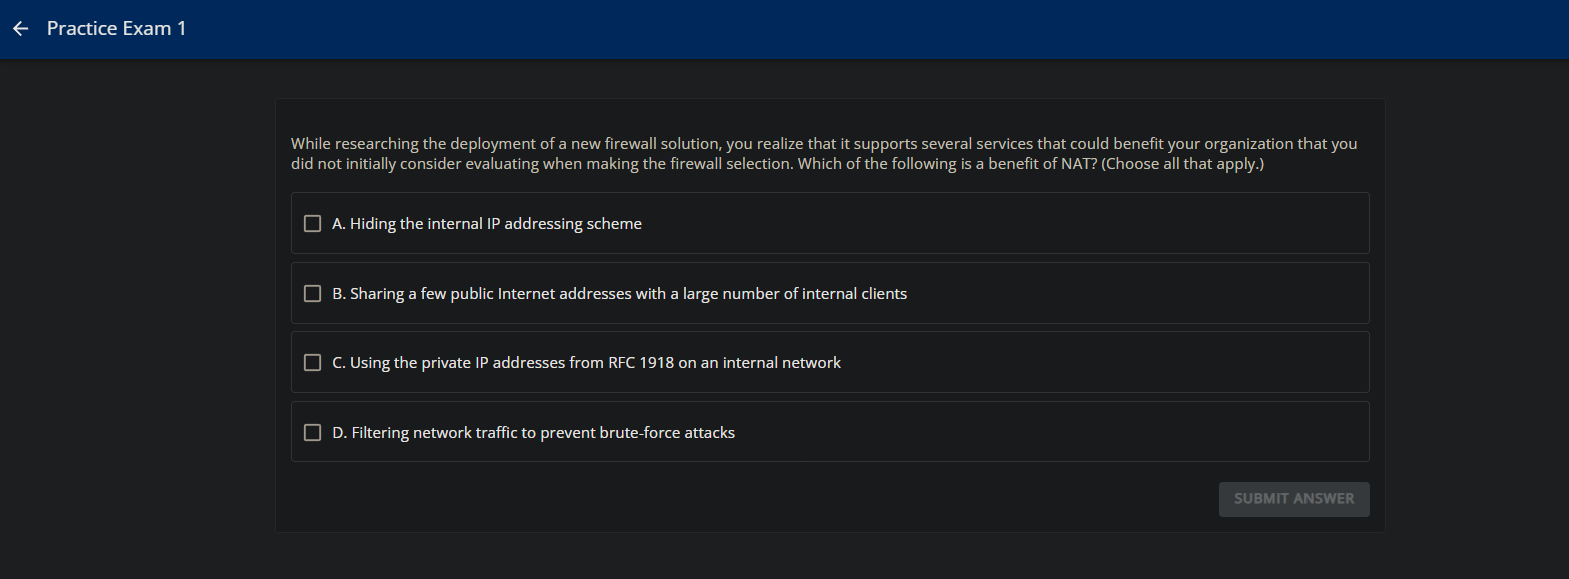Image resolution: width=1569 pixels, height=579 pixels.
Task: Mark the checkbox for option D
Action: pyautogui.click(x=312, y=433)
